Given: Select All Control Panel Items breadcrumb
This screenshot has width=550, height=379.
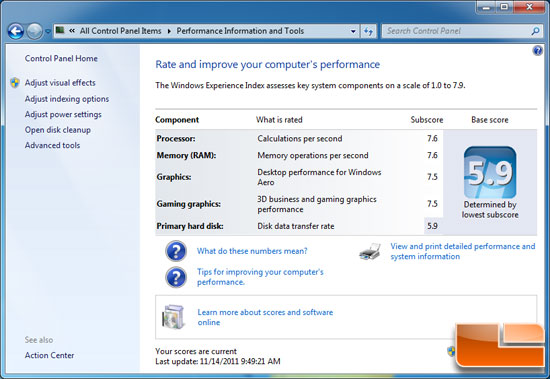Looking at the screenshot, I should 120,31.
